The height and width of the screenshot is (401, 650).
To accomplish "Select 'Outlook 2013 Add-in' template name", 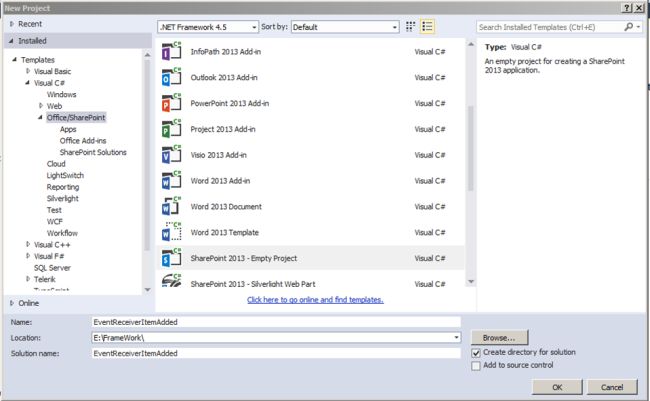I will point(224,78).
